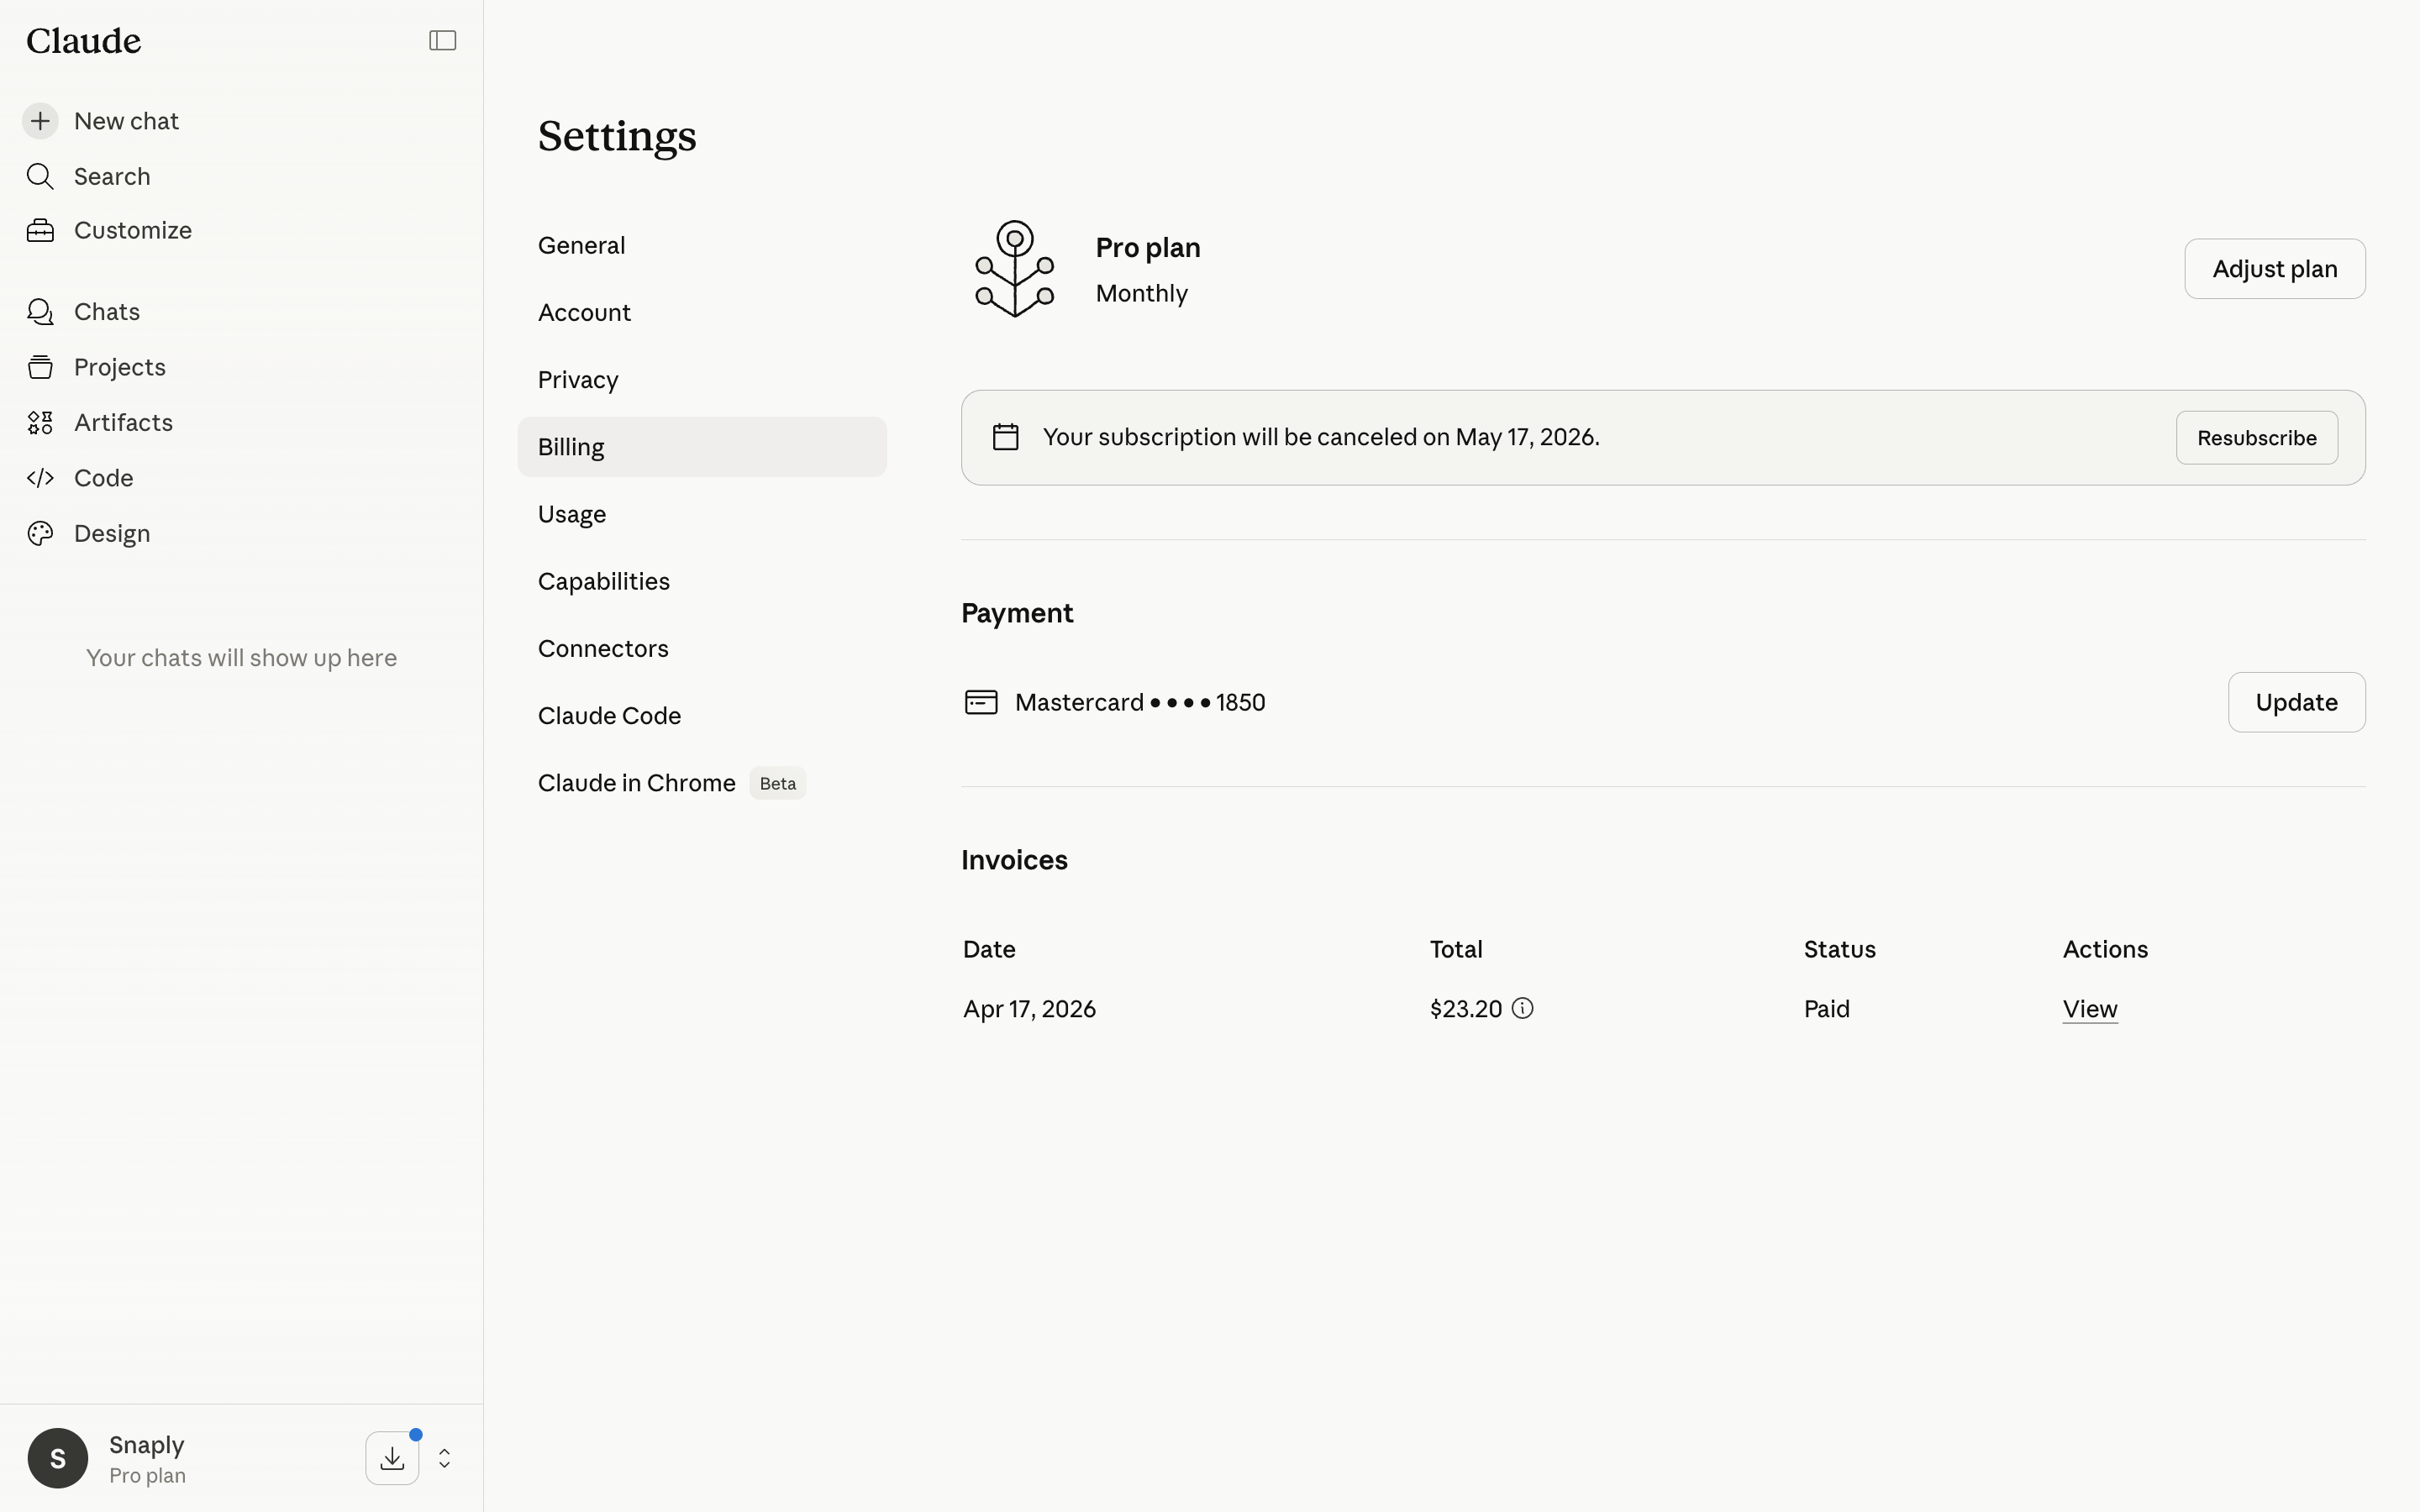Click the Claude logo text
This screenshot has width=2420, height=1512.
[84, 41]
